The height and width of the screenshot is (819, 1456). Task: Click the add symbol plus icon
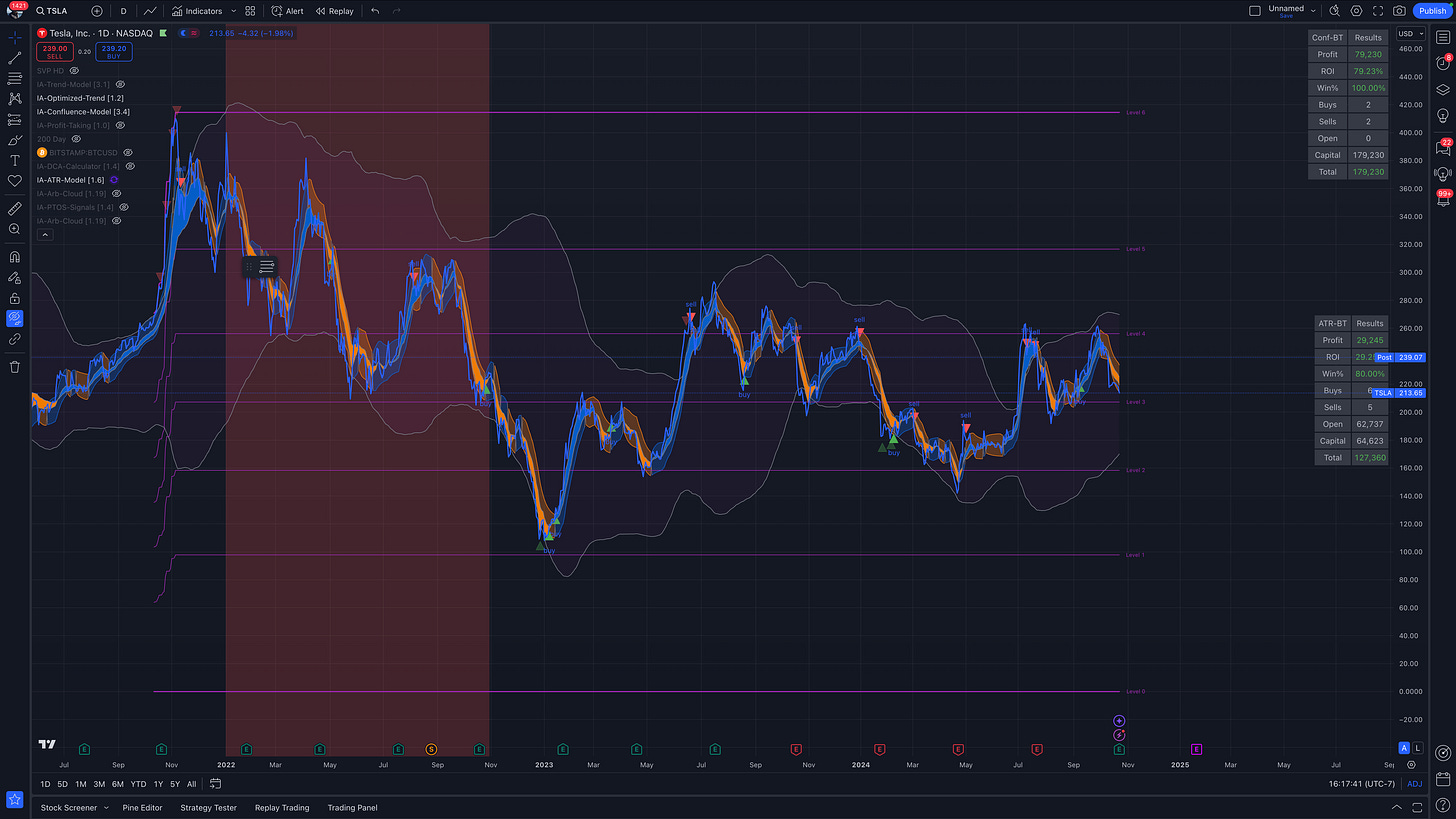(x=97, y=11)
